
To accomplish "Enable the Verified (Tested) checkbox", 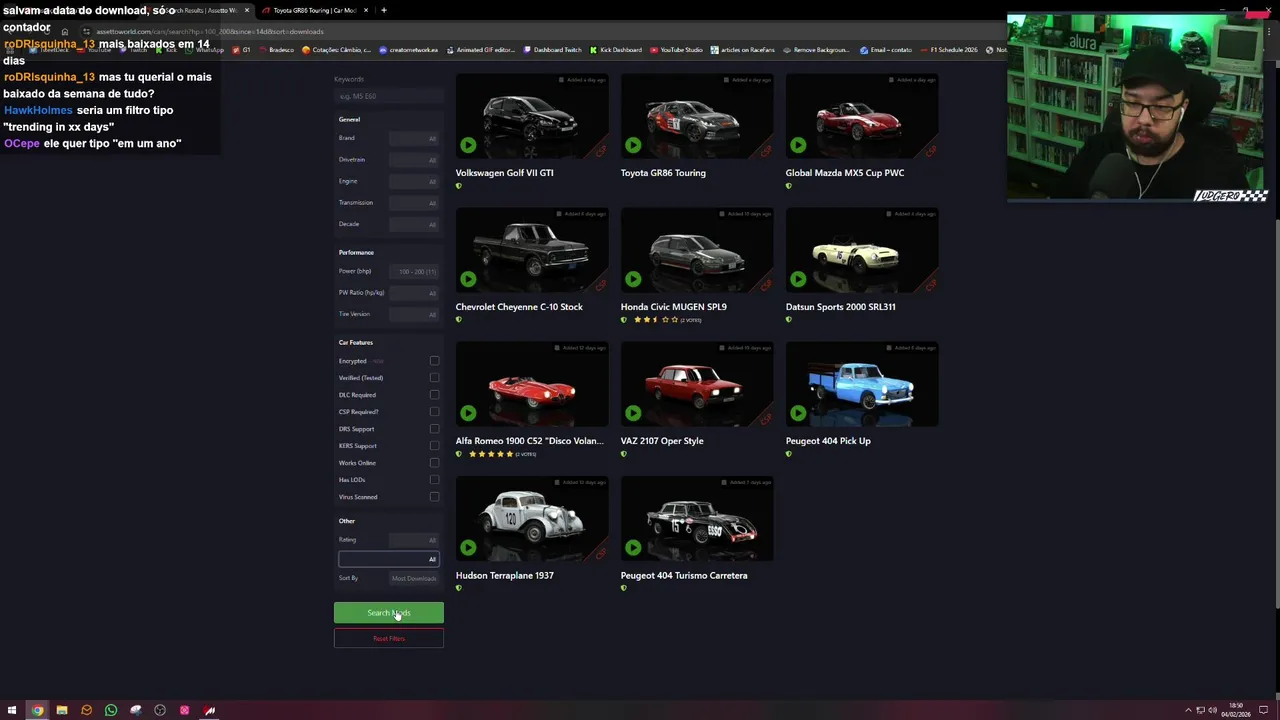I will 434,378.
